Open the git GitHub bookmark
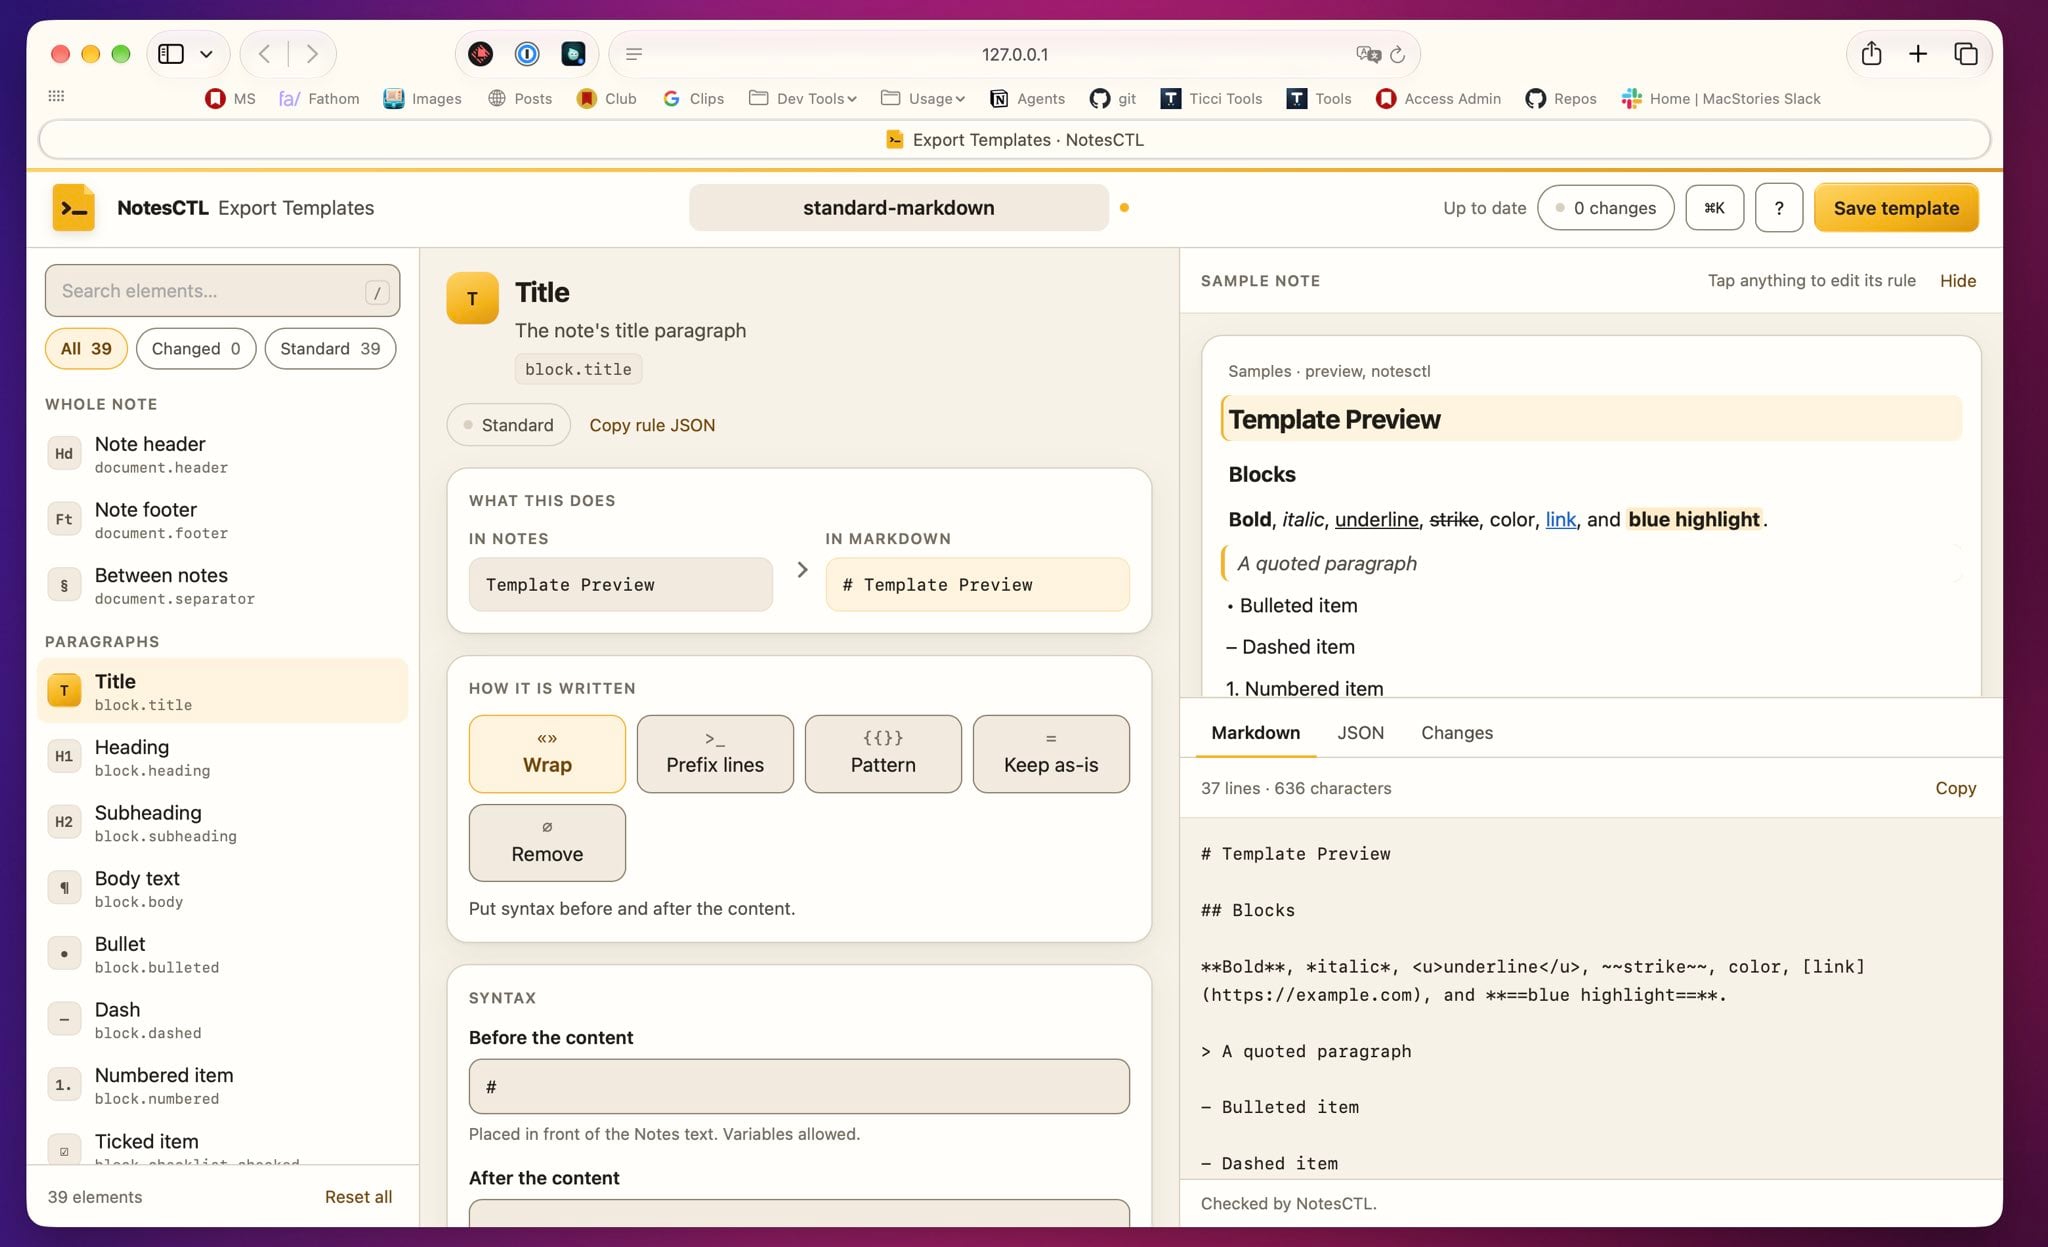 (x=1113, y=98)
